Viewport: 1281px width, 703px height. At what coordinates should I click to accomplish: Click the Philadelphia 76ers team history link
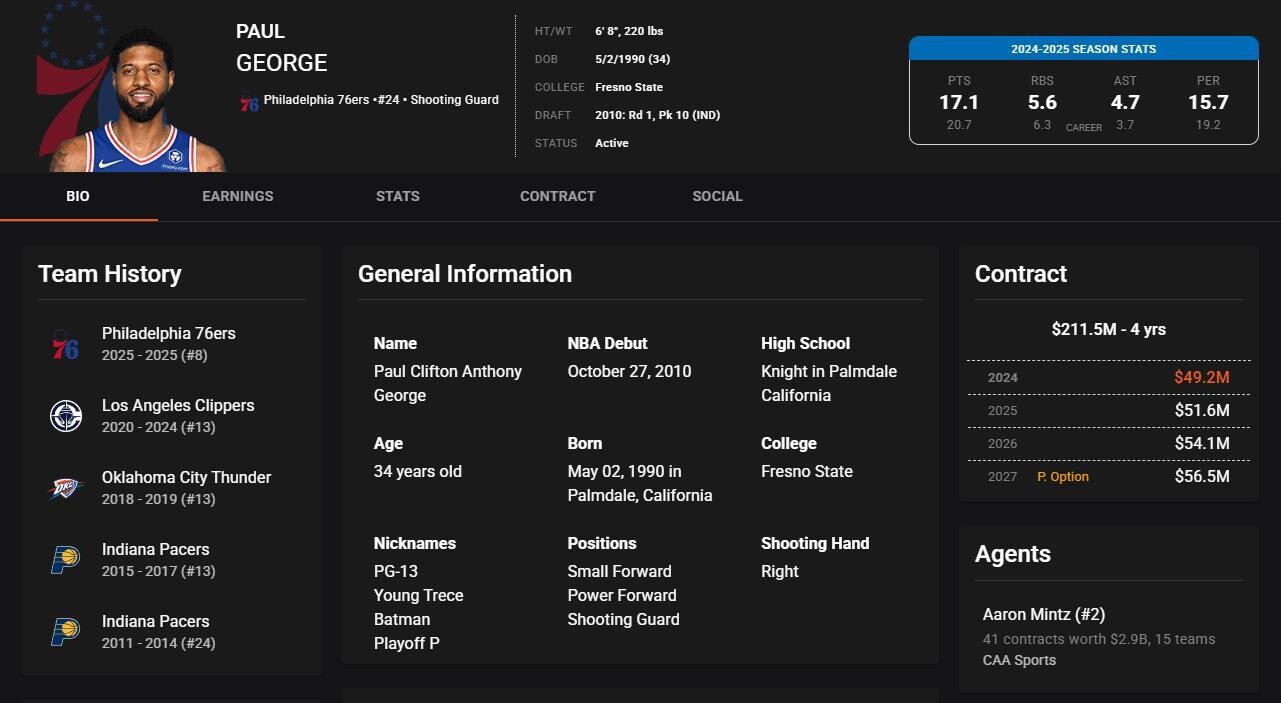tap(168, 333)
